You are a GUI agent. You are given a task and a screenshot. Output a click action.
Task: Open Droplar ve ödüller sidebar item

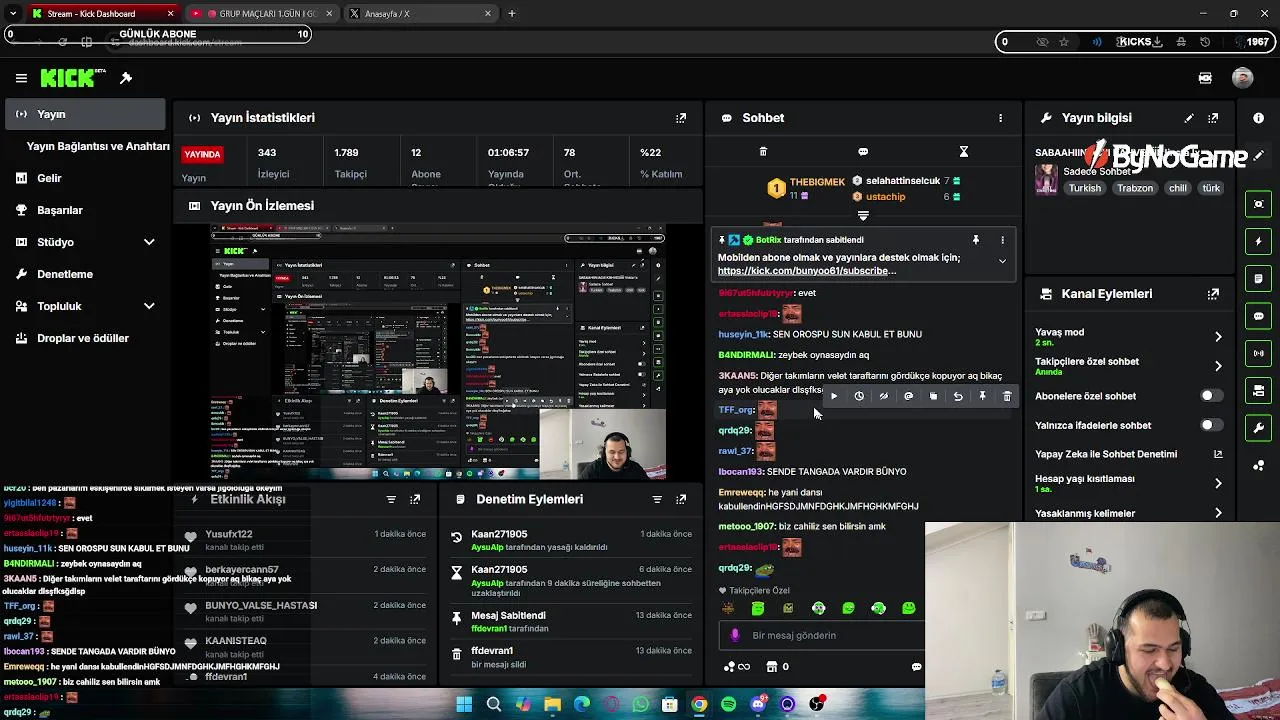pos(85,338)
